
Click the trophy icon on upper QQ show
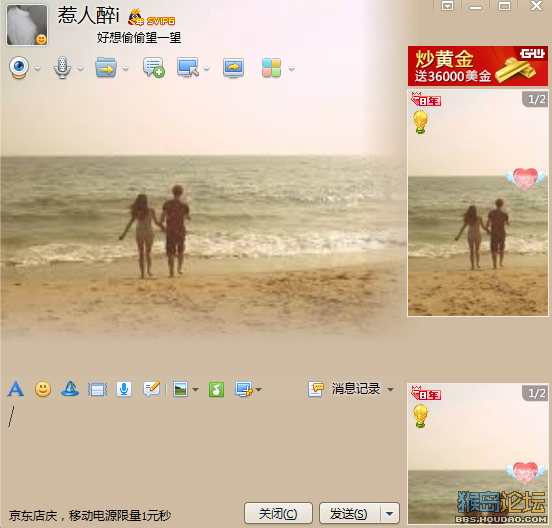click(x=420, y=122)
